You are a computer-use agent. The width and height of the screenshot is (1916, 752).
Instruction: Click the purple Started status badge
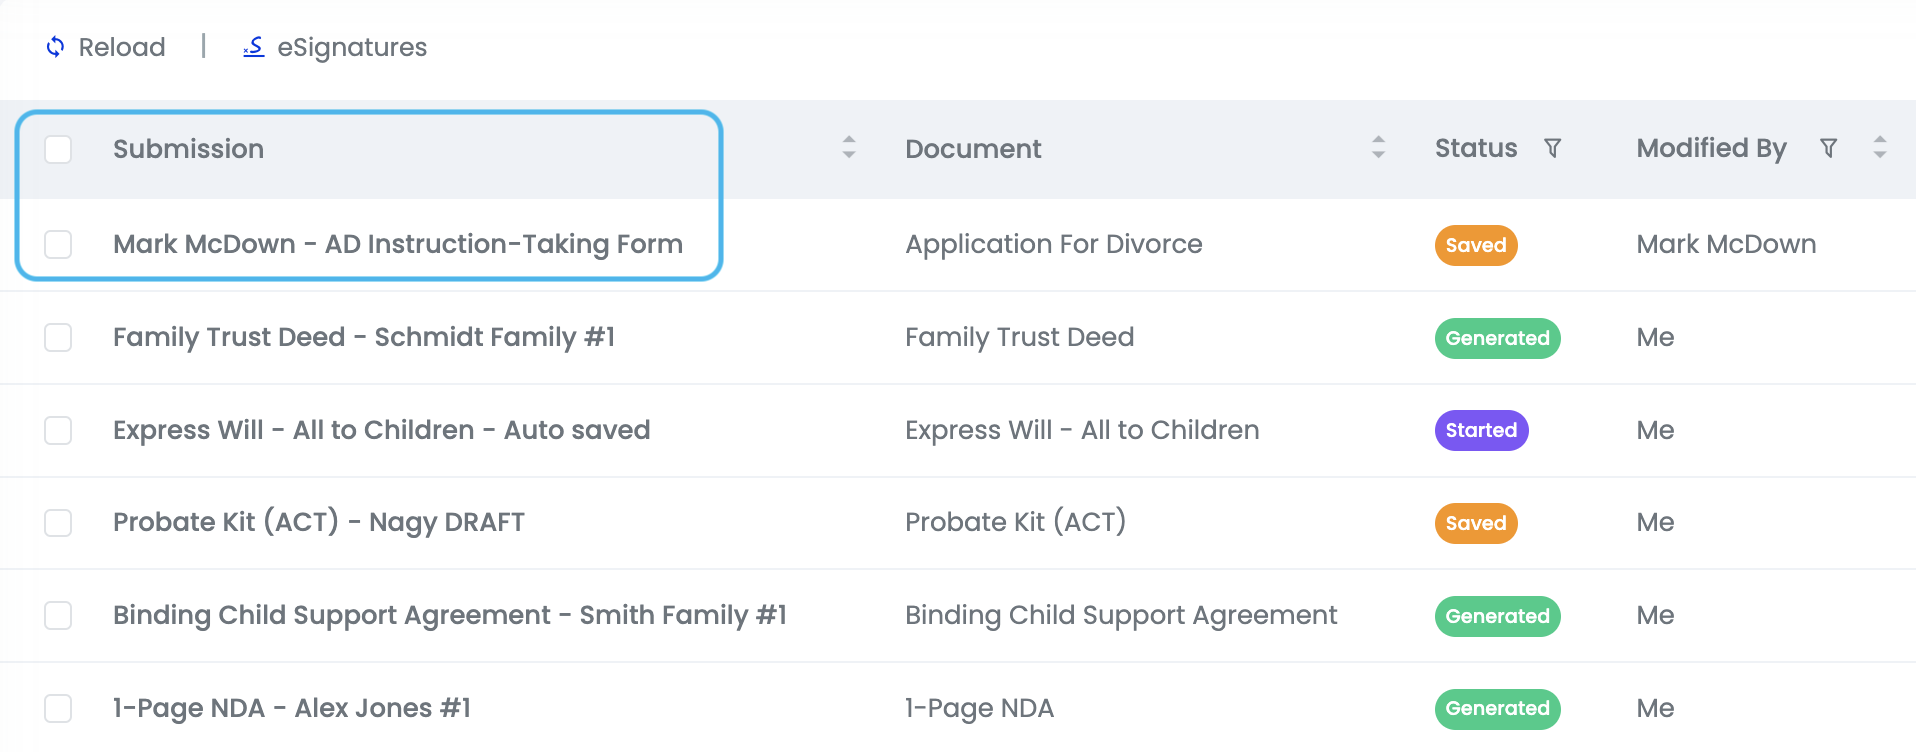(1481, 431)
